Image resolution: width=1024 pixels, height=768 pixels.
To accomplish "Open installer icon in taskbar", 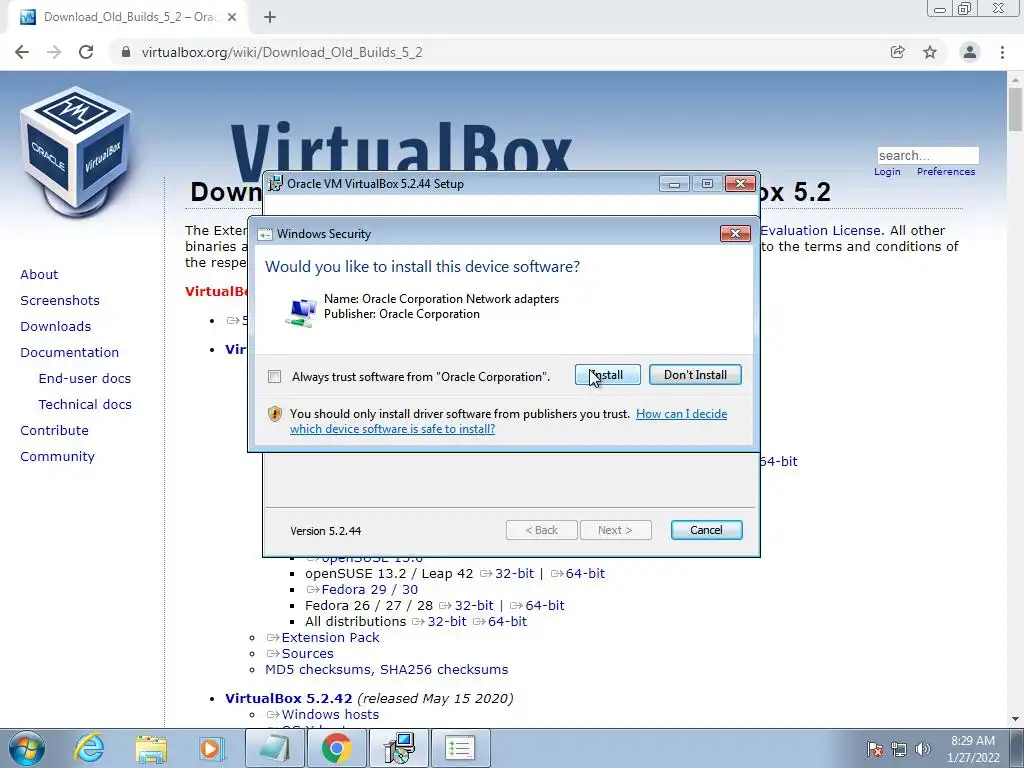I will pos(399,748).
